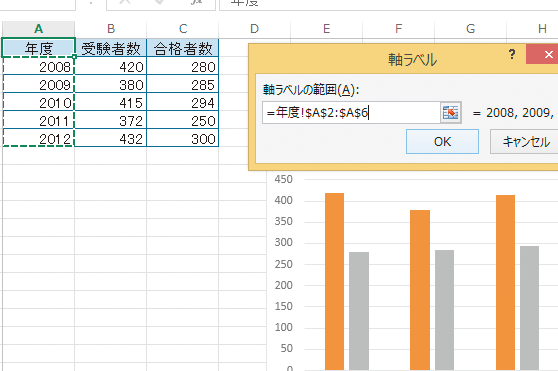Click the cell with value 250
558x371 pixels.
click(183, 121)
